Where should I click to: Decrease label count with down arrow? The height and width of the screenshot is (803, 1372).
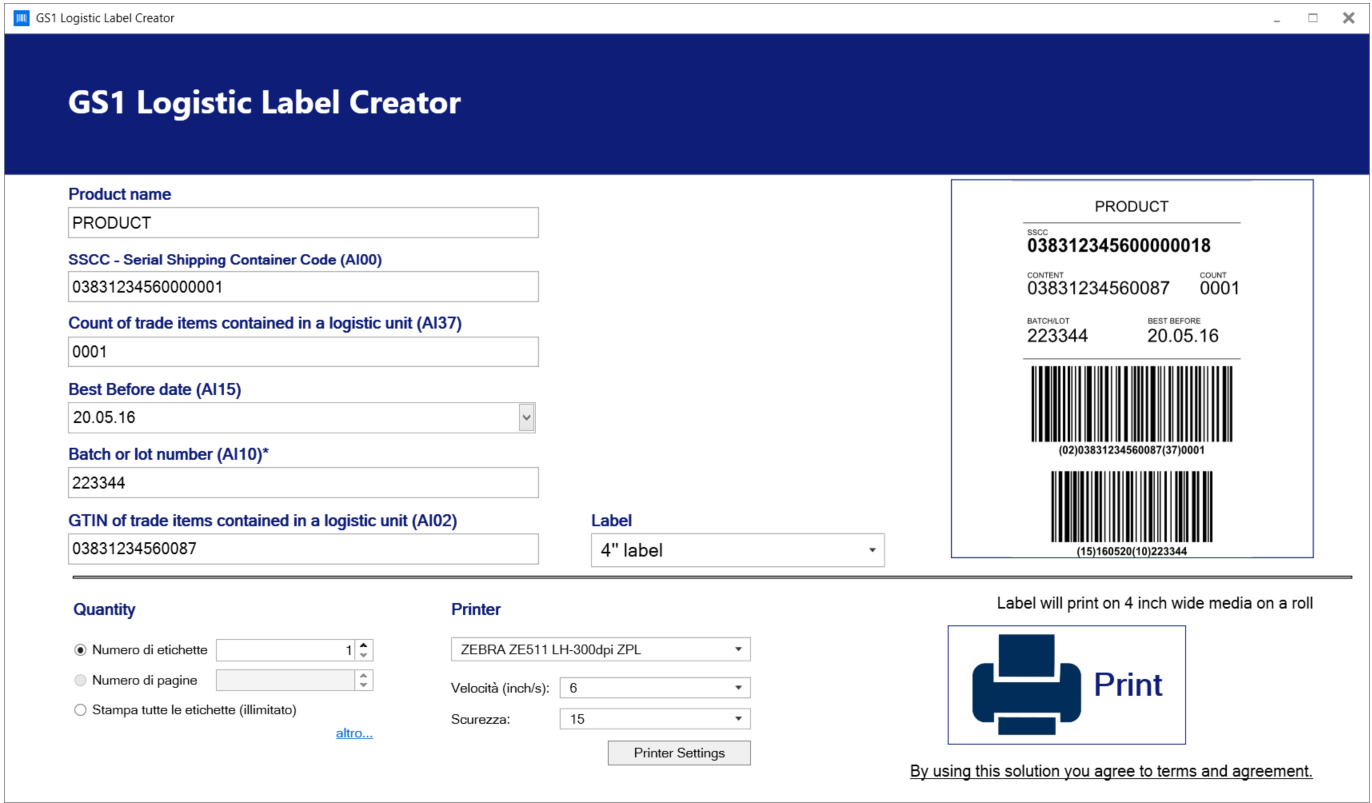coord(364,656)
